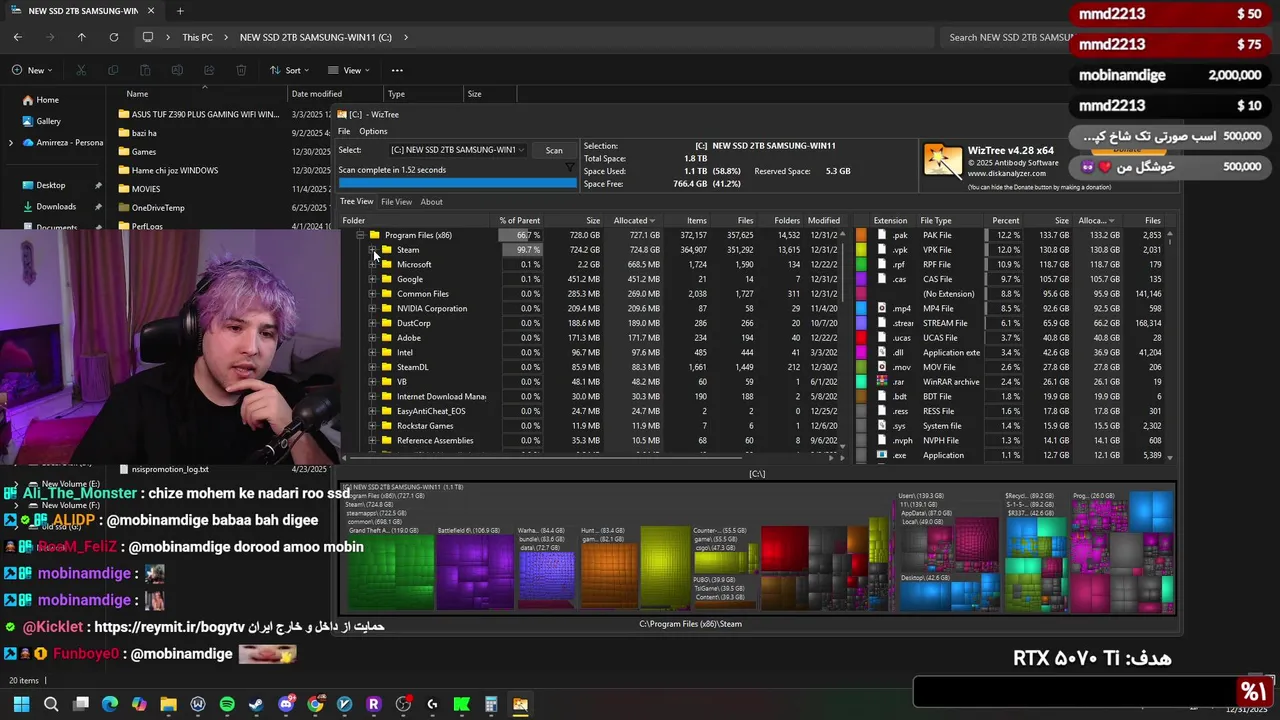Open Calculator from the taskbar
The image size is (1280, 720).
(x=491, y=704)
